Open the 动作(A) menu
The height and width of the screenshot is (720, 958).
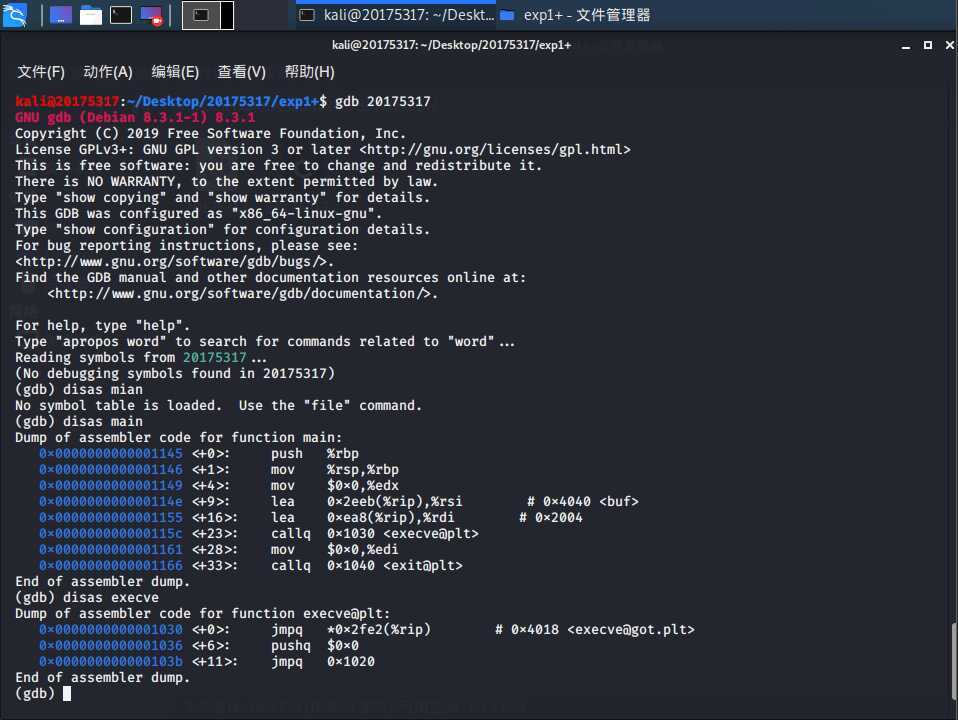(108, 72)
